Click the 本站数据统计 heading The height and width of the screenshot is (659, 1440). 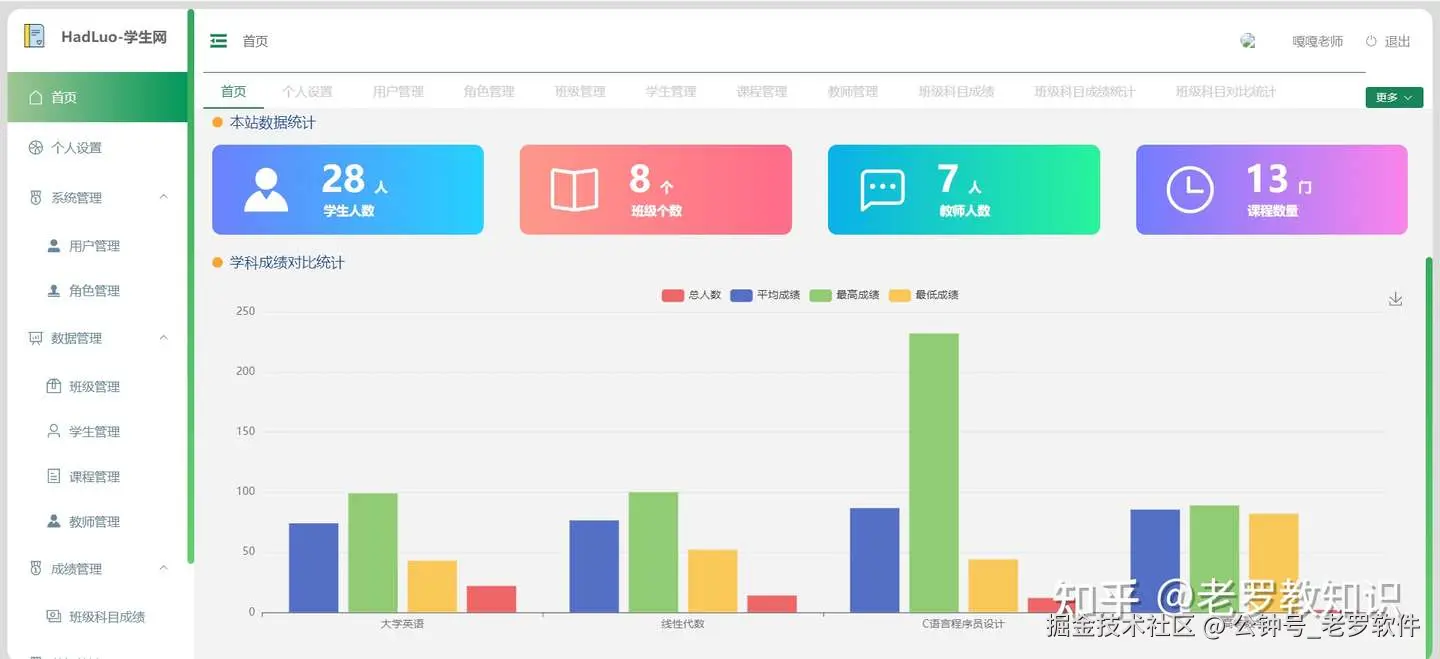[273, 123]
